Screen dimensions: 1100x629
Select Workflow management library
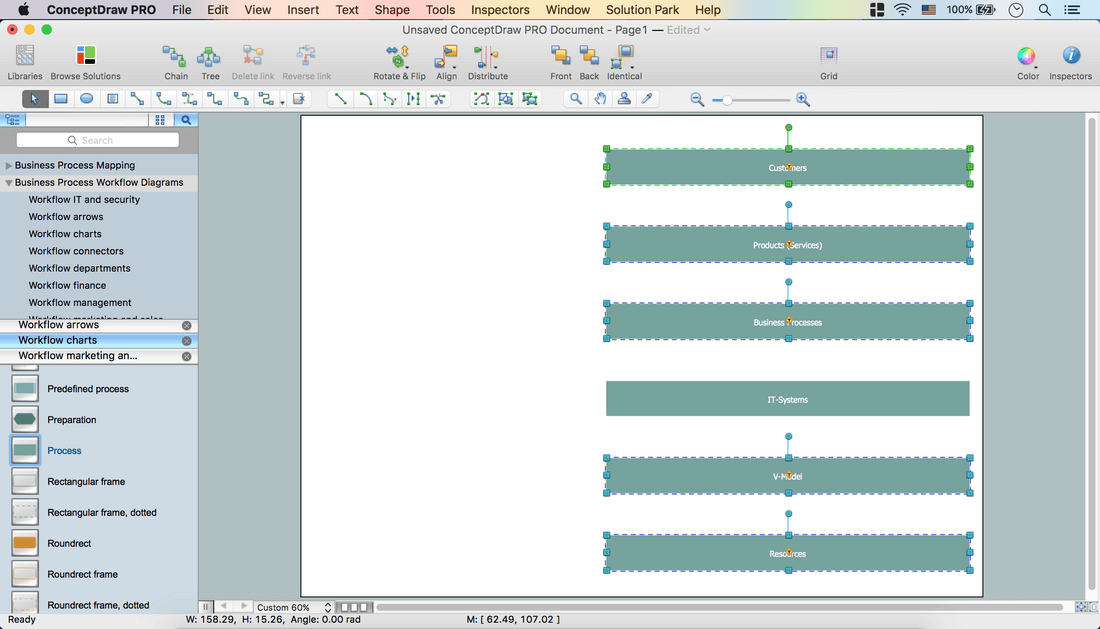80,303
